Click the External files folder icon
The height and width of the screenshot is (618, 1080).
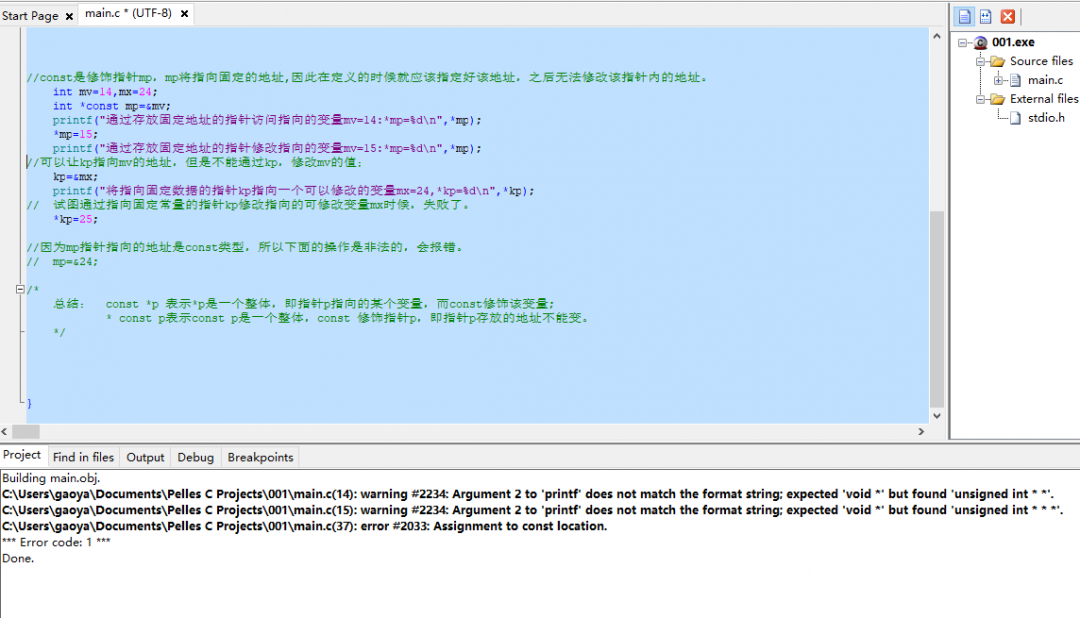997,99
